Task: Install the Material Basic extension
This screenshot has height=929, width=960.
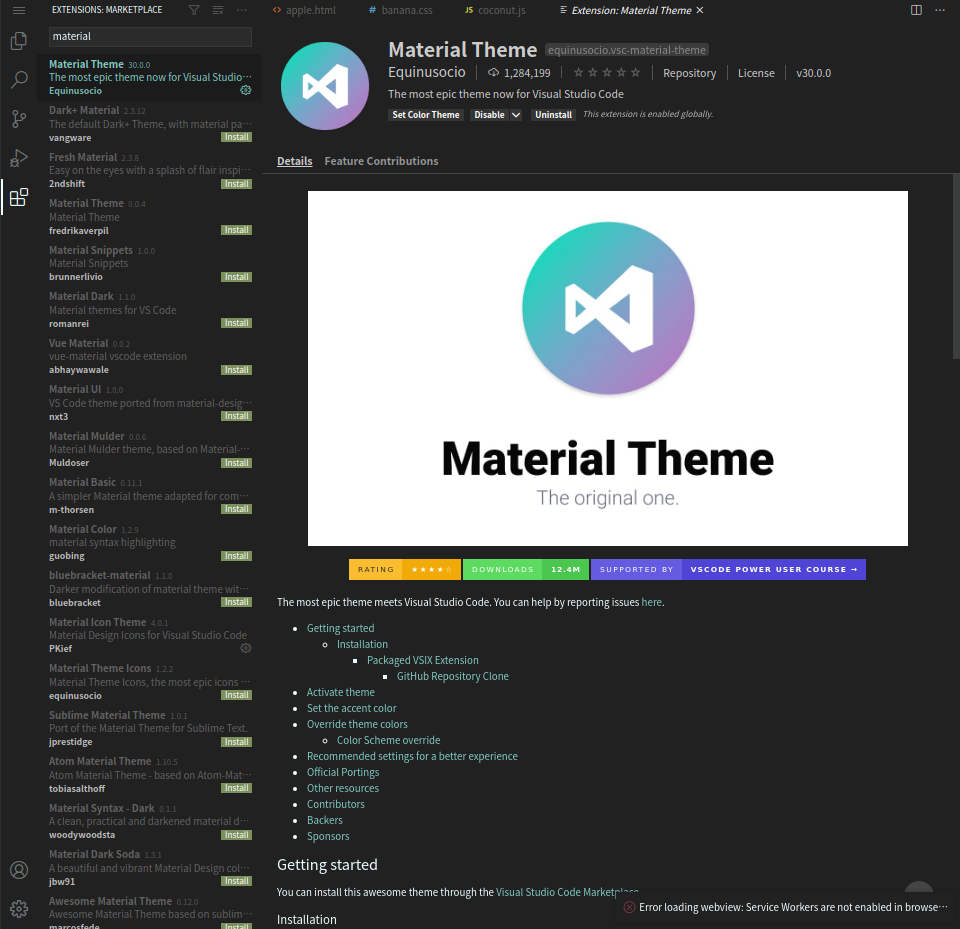Action: [236, 509]
